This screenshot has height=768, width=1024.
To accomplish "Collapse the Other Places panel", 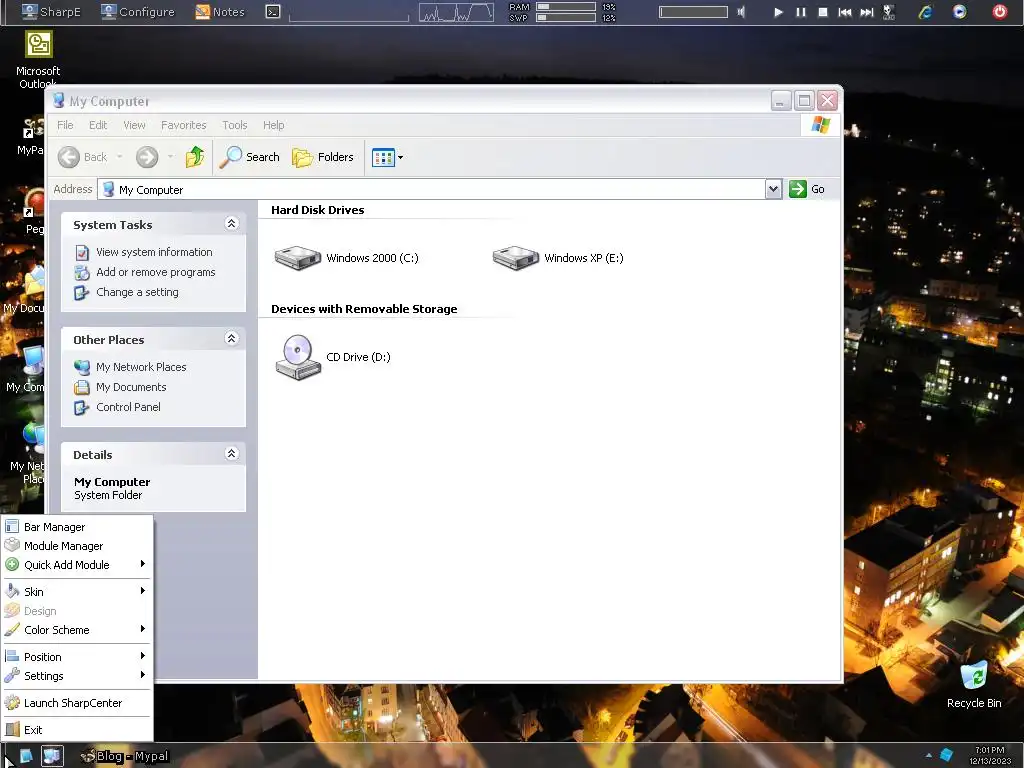I will [x=231, y=338].
